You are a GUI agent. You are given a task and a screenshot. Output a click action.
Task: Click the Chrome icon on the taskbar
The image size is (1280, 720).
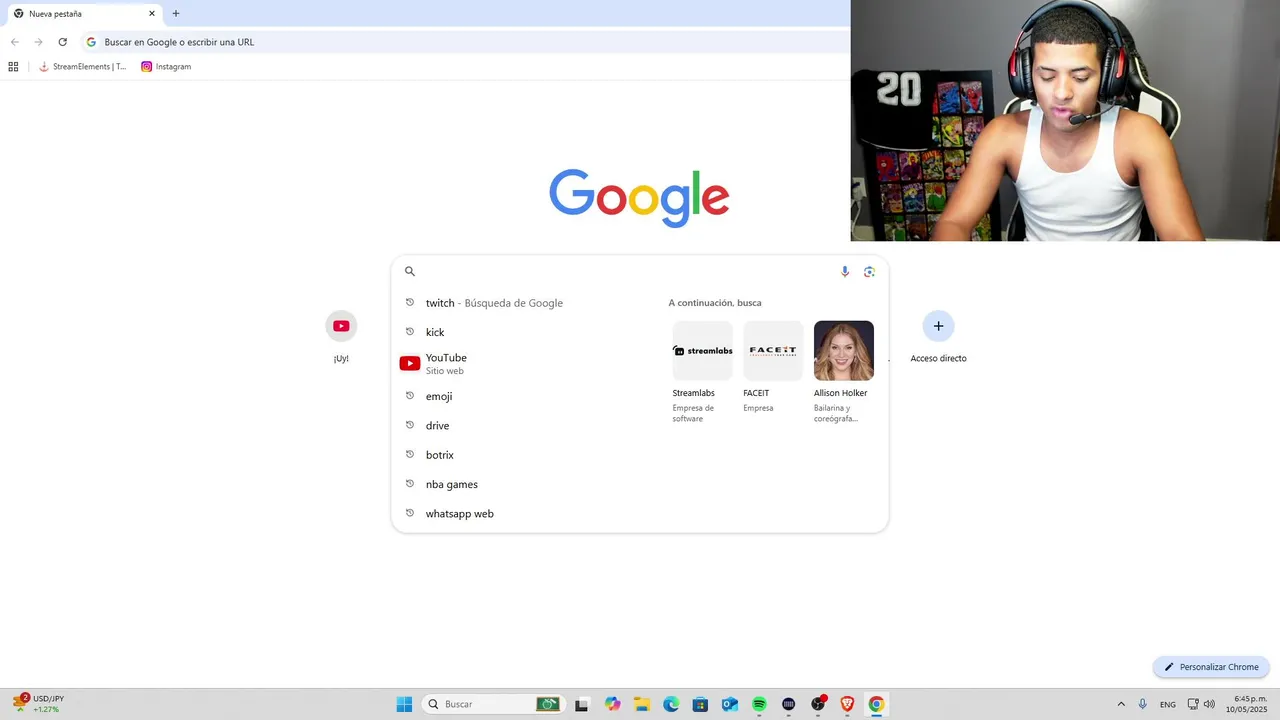[876, 704]
